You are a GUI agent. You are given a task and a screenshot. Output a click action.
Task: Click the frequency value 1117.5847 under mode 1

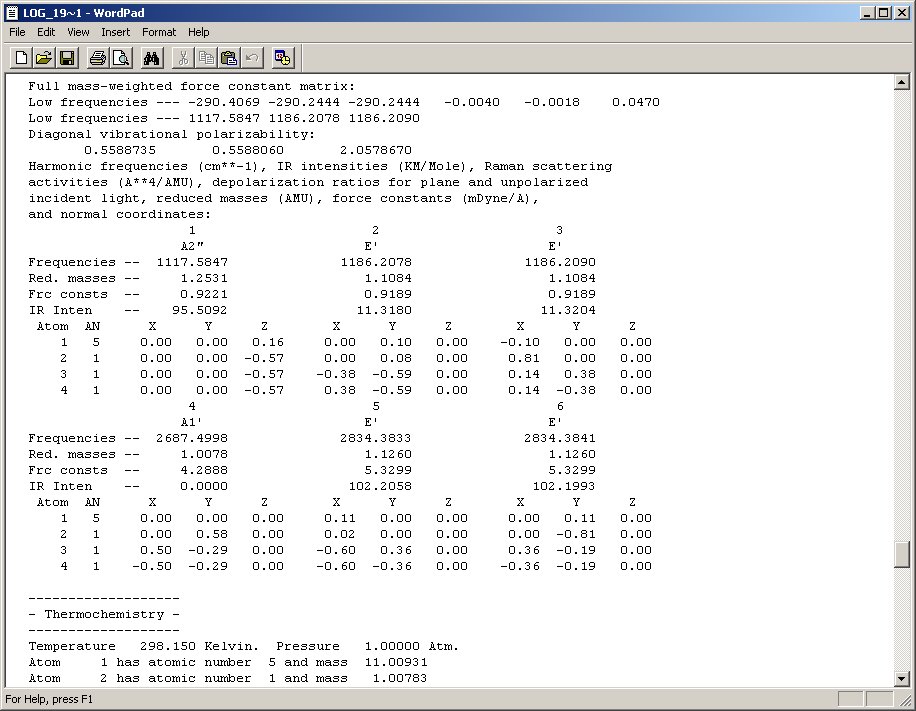192,262
